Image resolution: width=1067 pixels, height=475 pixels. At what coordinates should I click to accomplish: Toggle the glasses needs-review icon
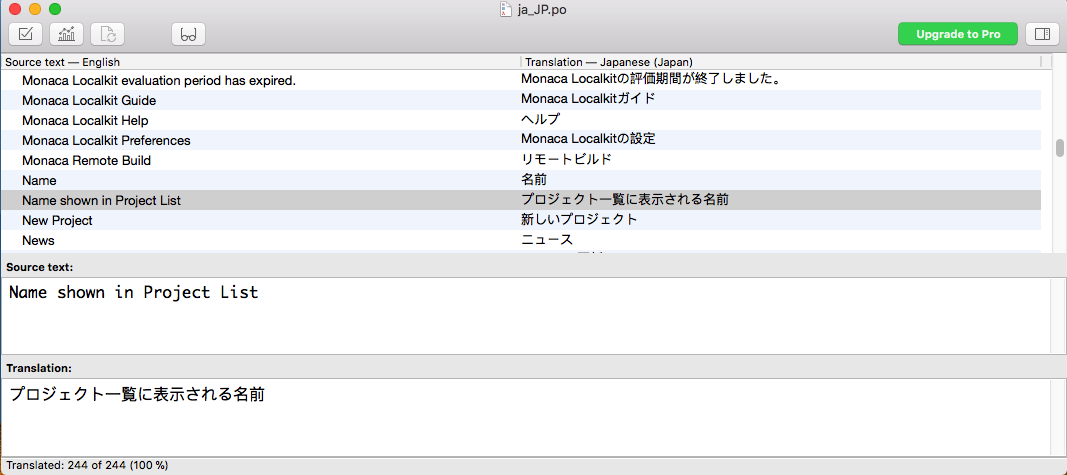(188, 33)
